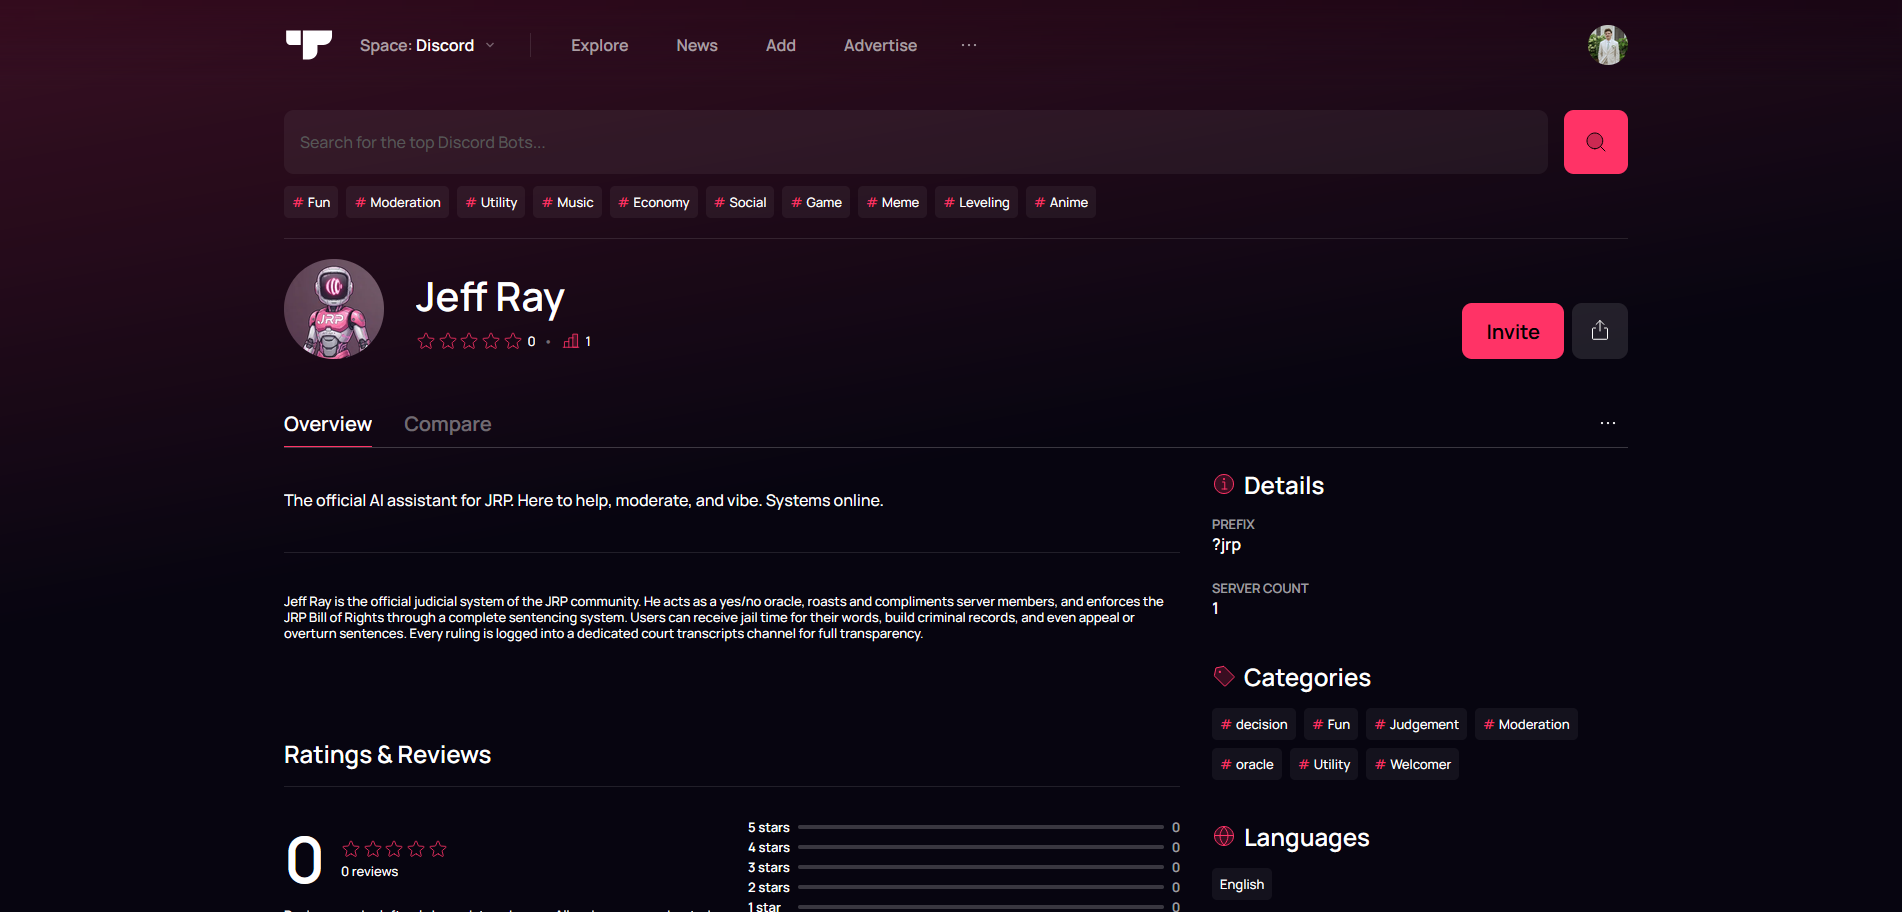Image resolution: width=1902 pixels, height=912 pixels.
Task: Select the Meme tag
Action: click(892, 202)
